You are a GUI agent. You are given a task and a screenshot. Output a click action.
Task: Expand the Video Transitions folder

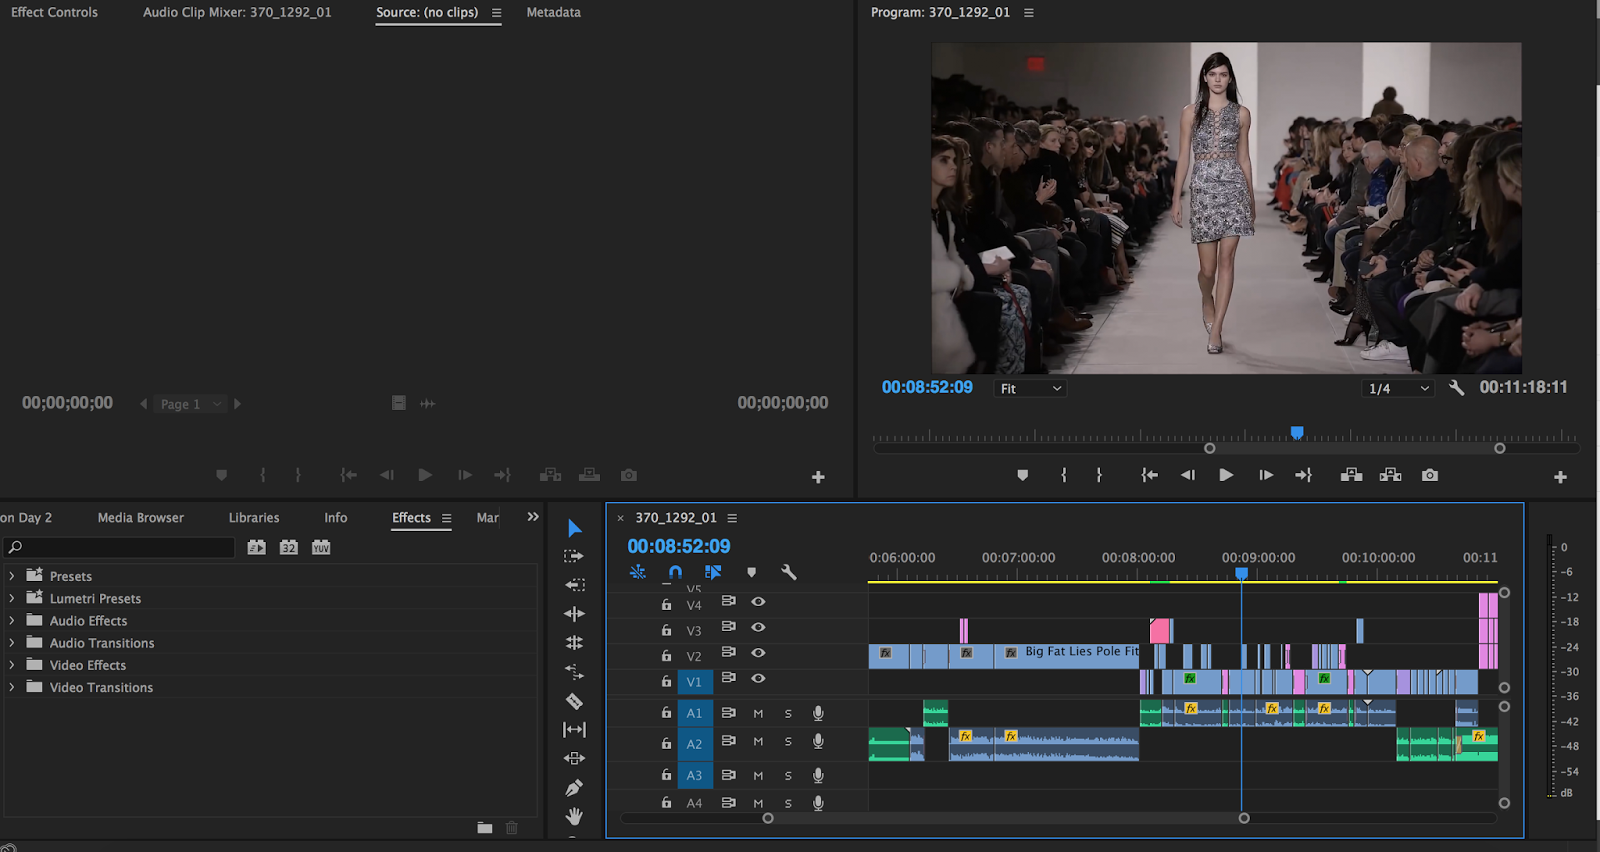tap(11, 687)
